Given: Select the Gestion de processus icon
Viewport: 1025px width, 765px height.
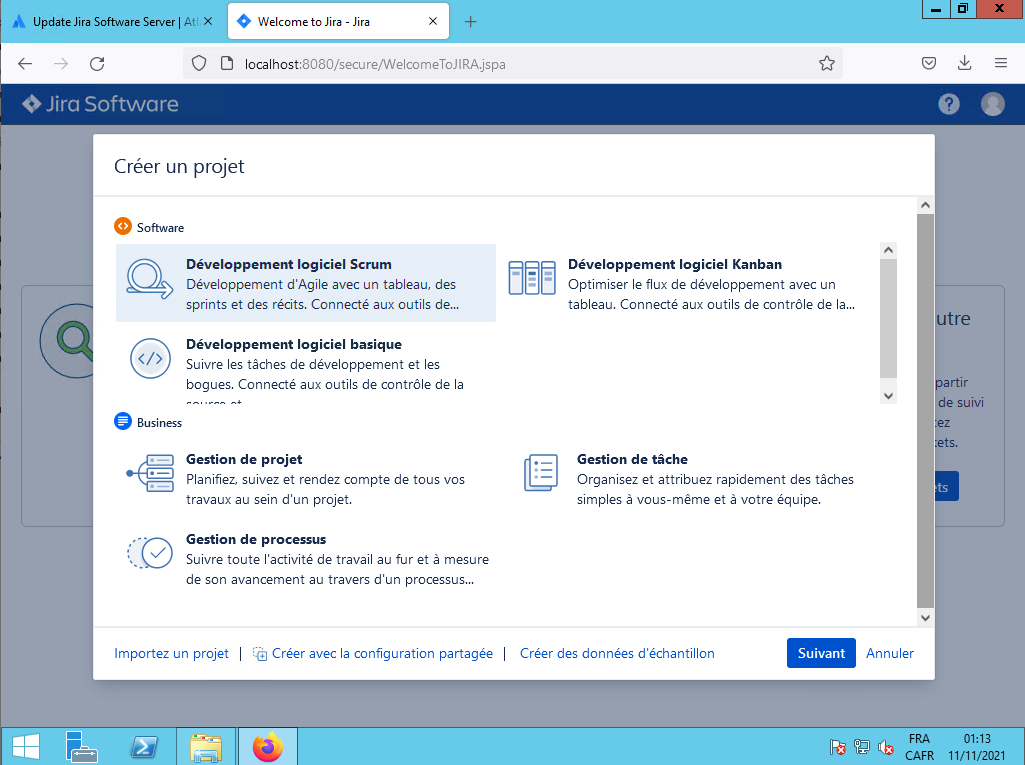Looking at the screenshot, I should 150,553.
